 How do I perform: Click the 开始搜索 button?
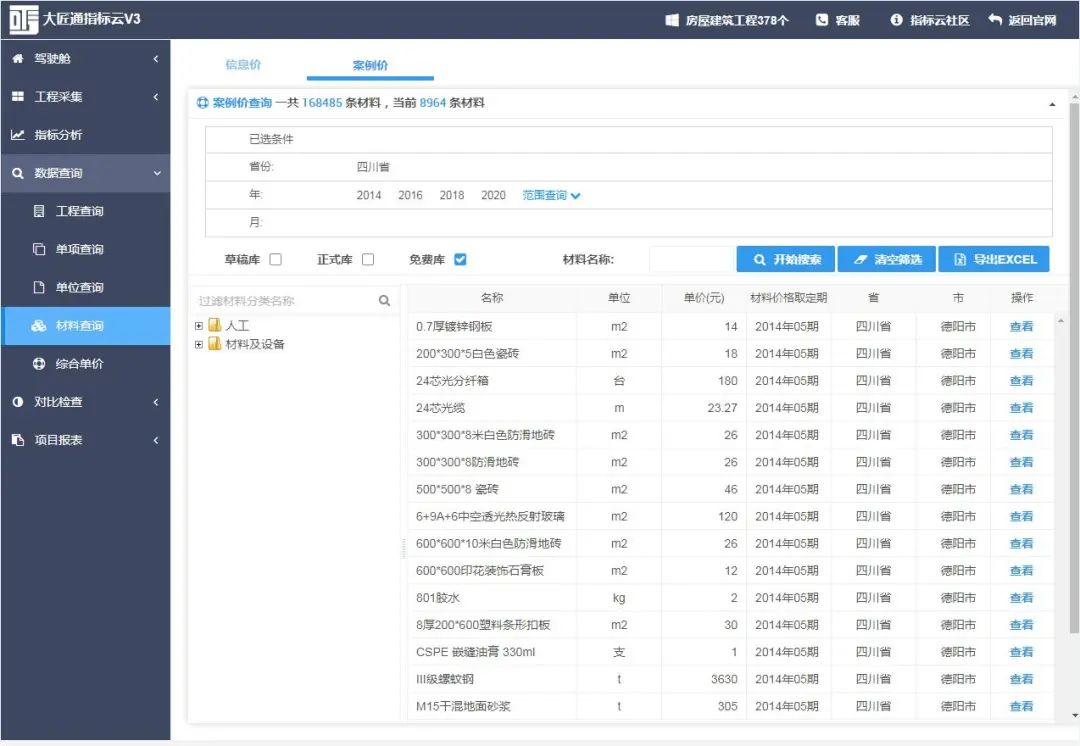tap(786, 259)
